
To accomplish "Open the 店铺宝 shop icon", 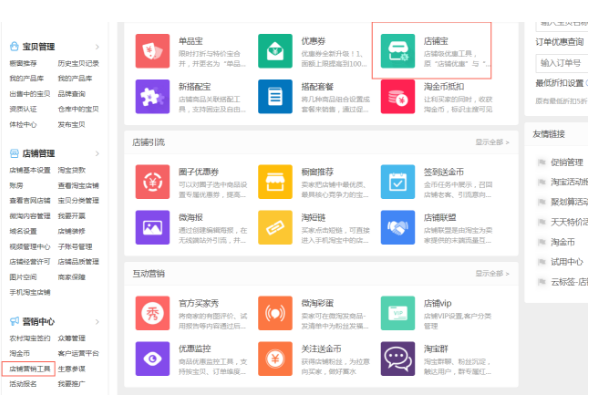I will pyautogui.click(x=398, y=51).
